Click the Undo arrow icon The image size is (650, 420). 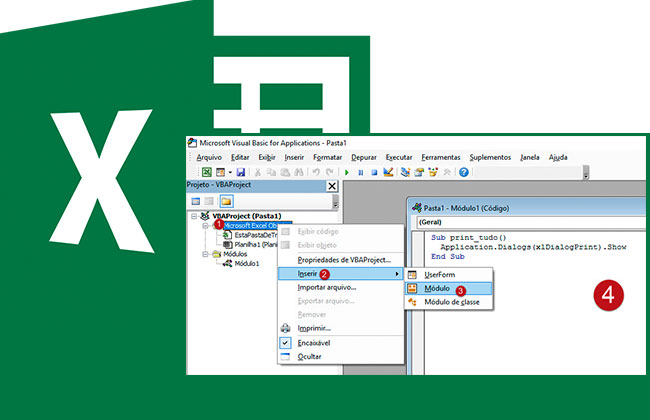point(316,172)
